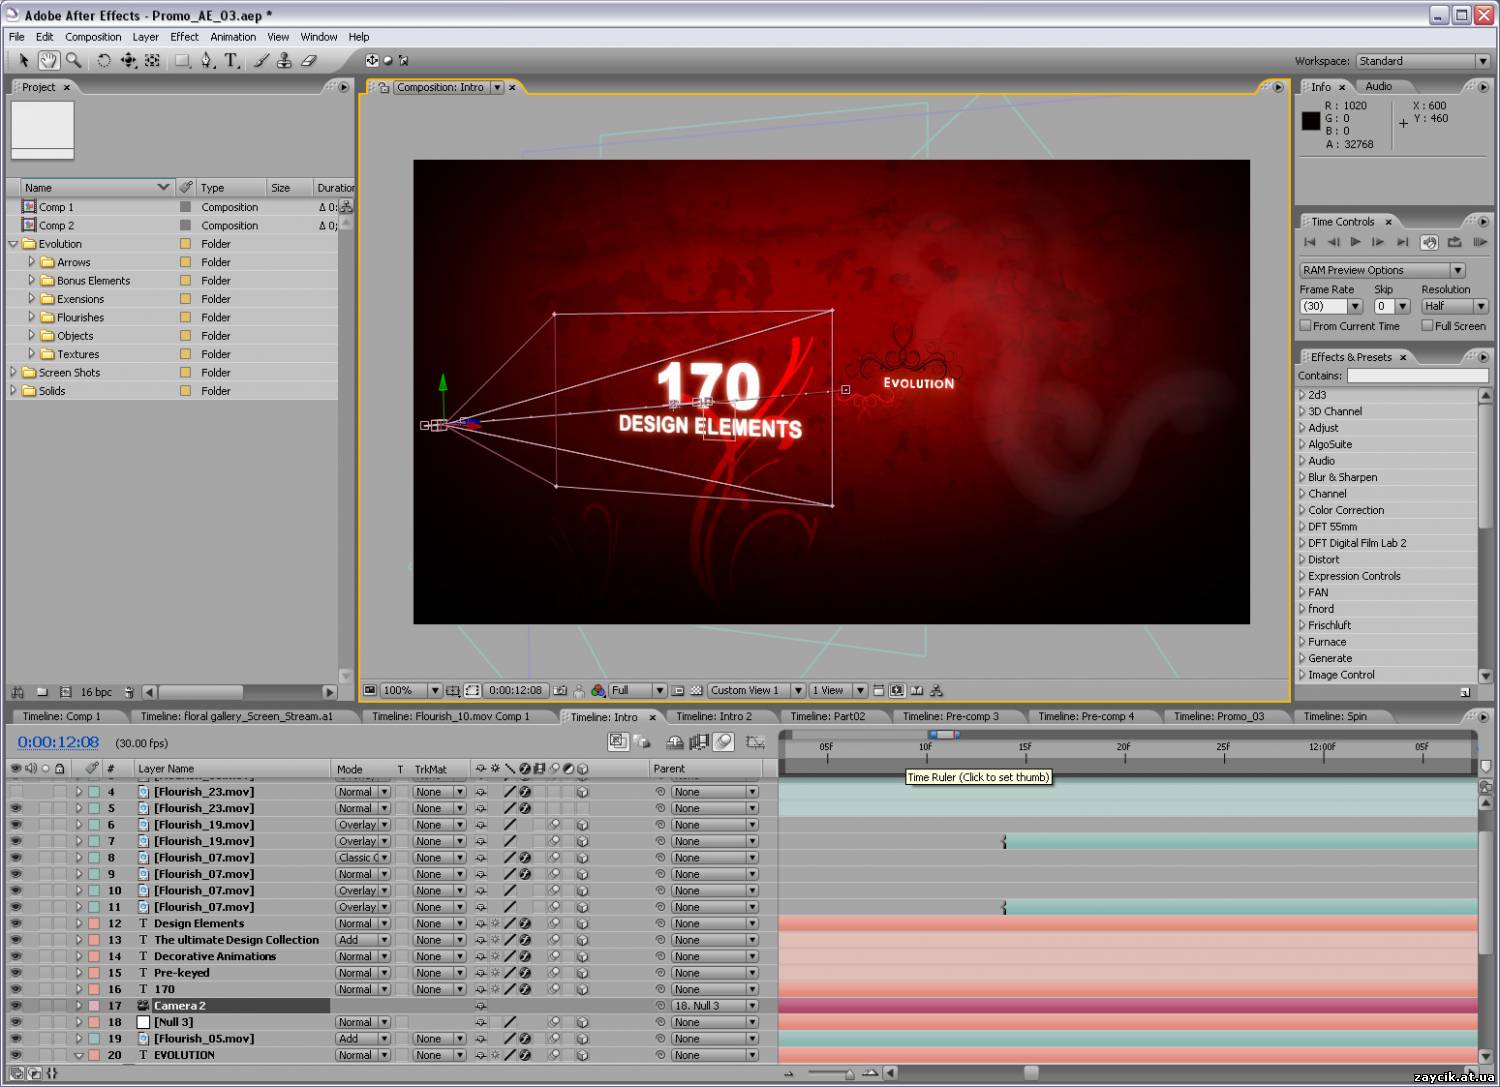Hide the Design Elements layer eye
Image resolution: width=1500 pixels, height=1087 pixels.
click(x=15, y=923)
